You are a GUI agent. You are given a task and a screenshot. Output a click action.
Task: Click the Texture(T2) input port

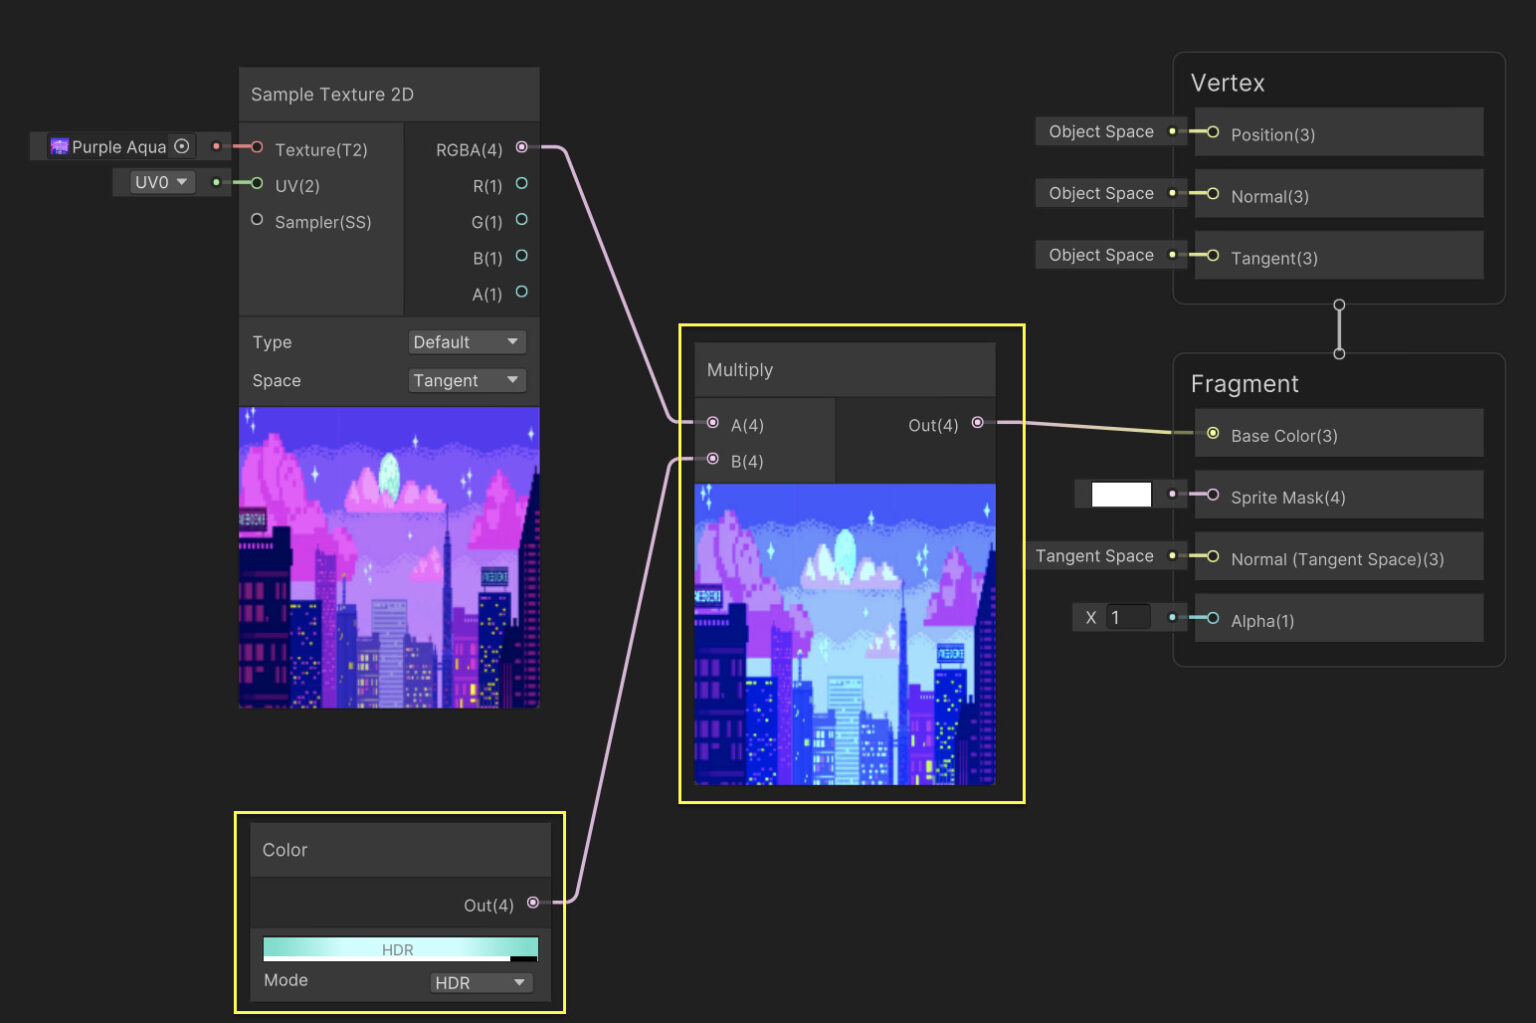(x=257, y=148)
